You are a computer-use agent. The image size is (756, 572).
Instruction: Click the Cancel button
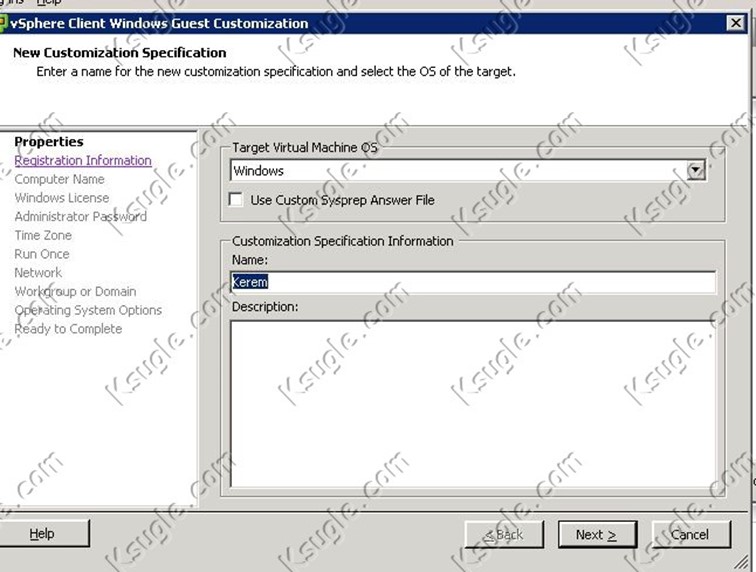click(x=691, y=534)
